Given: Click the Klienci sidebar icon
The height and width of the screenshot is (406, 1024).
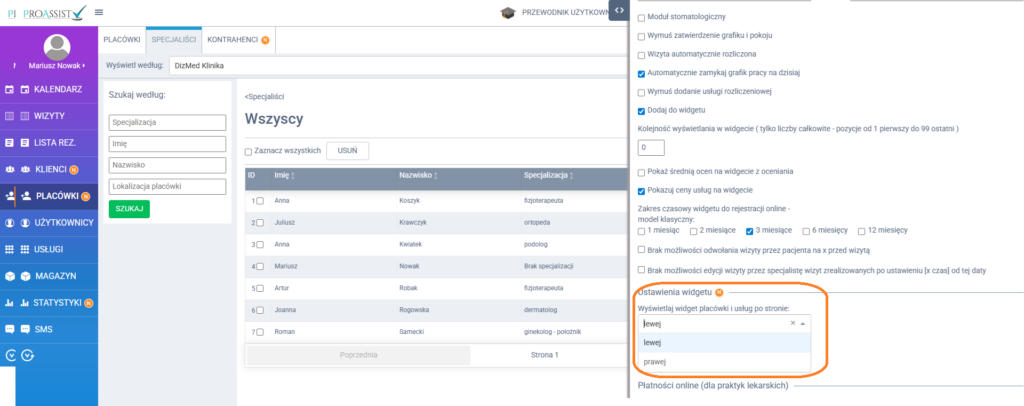Looking at the screenshot, I should 10,169.
